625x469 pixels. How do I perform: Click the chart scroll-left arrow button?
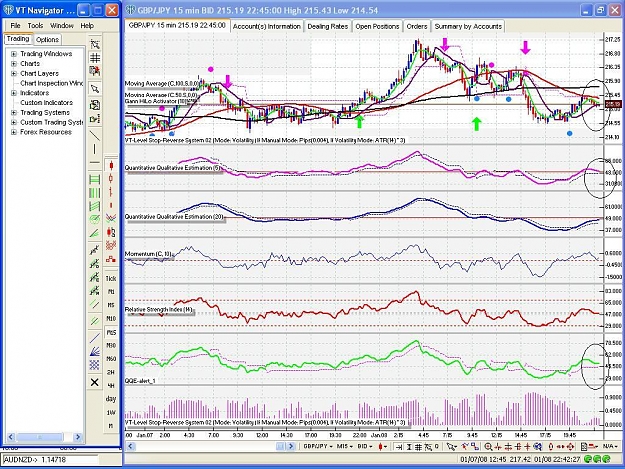(x=130, y=446)
